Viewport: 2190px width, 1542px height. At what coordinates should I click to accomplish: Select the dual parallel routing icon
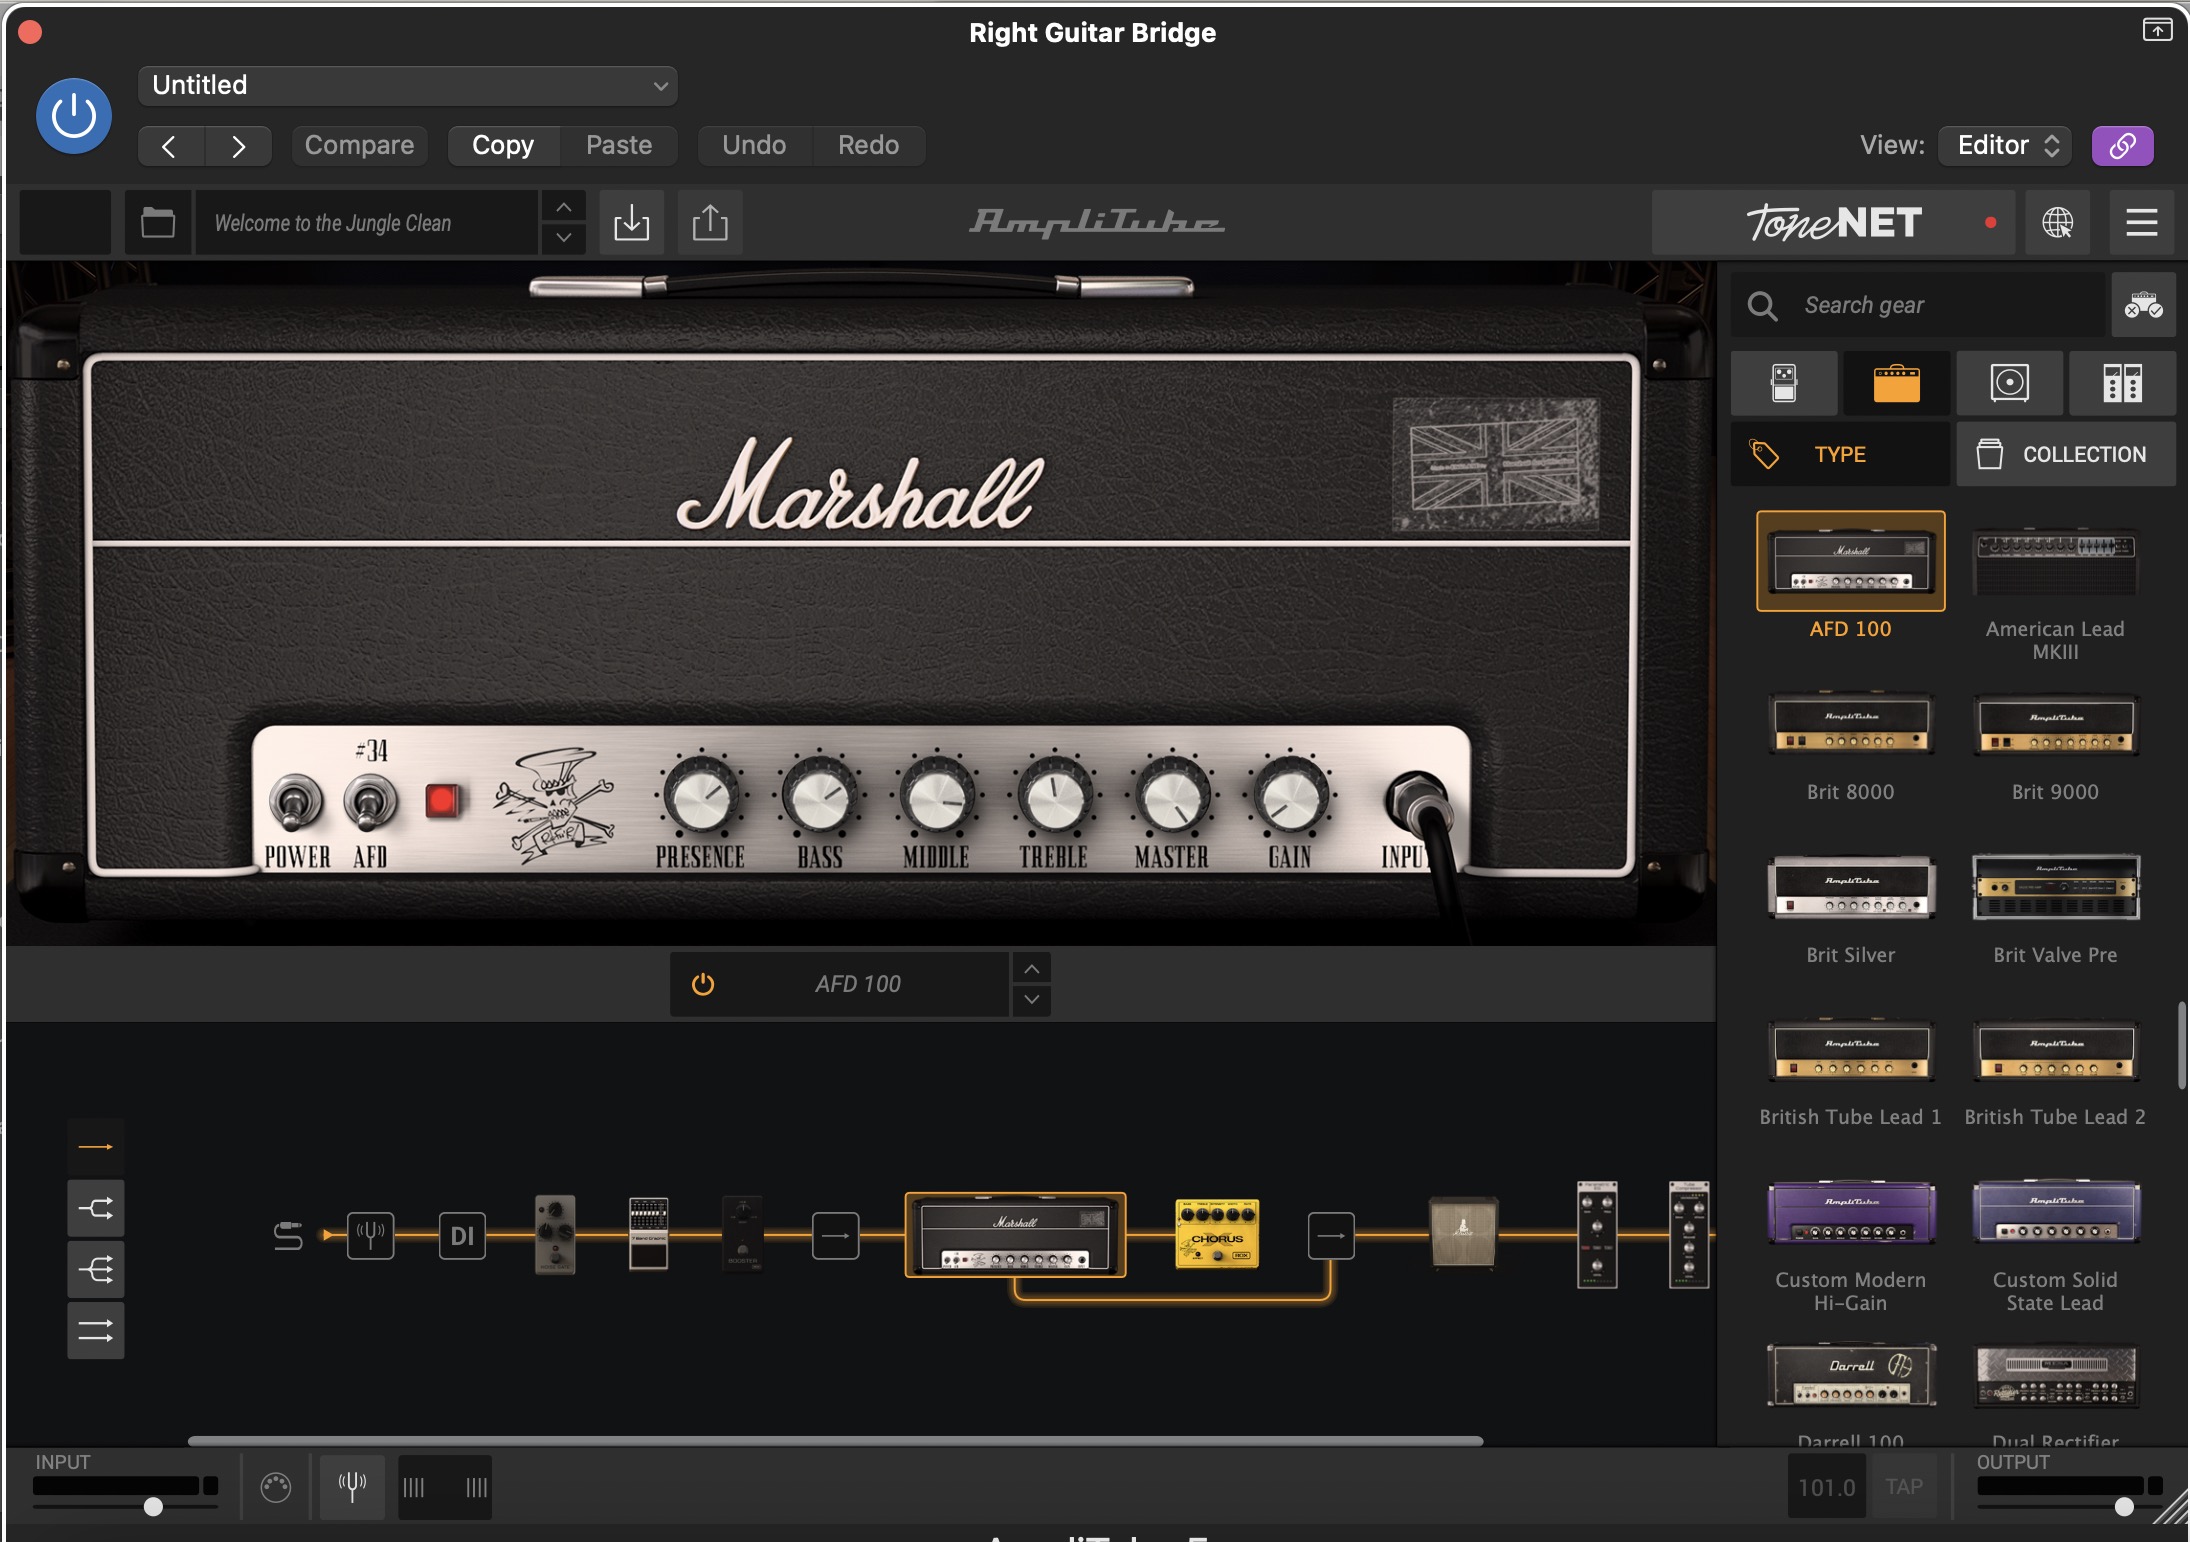coord(96,1330)
